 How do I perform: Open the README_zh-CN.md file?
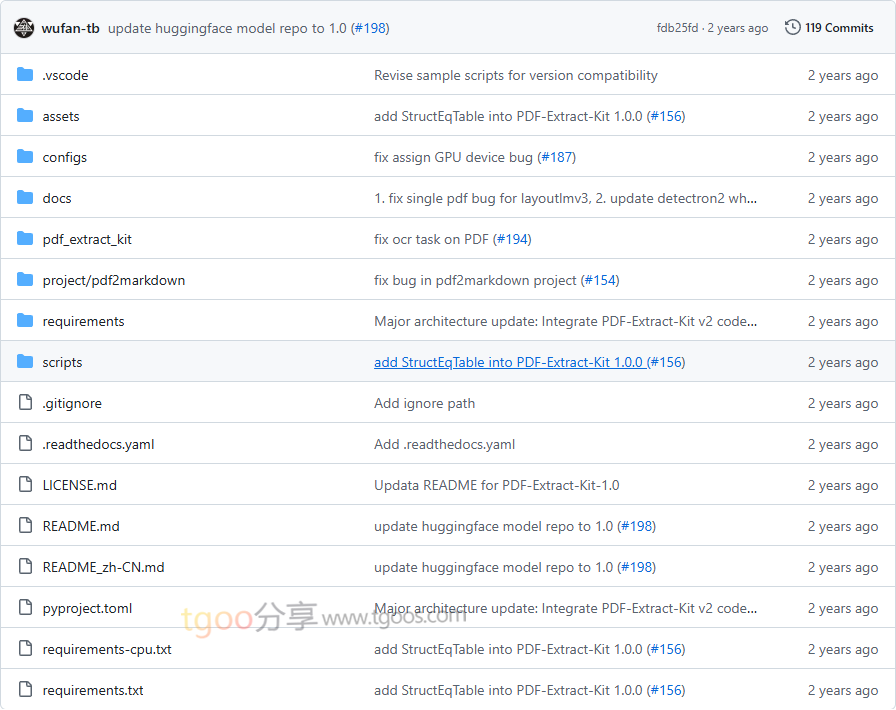click(x=103, y=567)
